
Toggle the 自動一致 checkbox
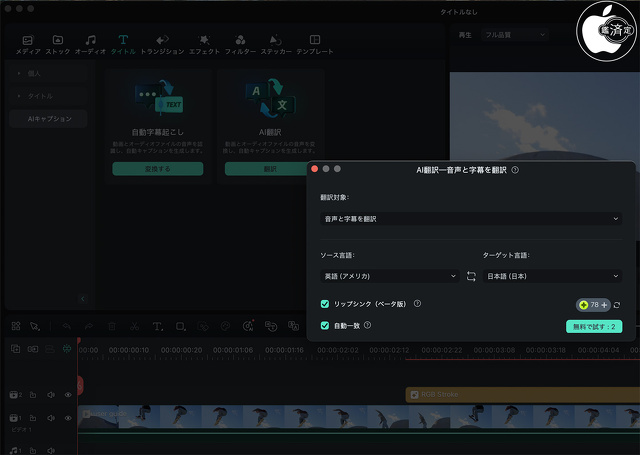325,326
